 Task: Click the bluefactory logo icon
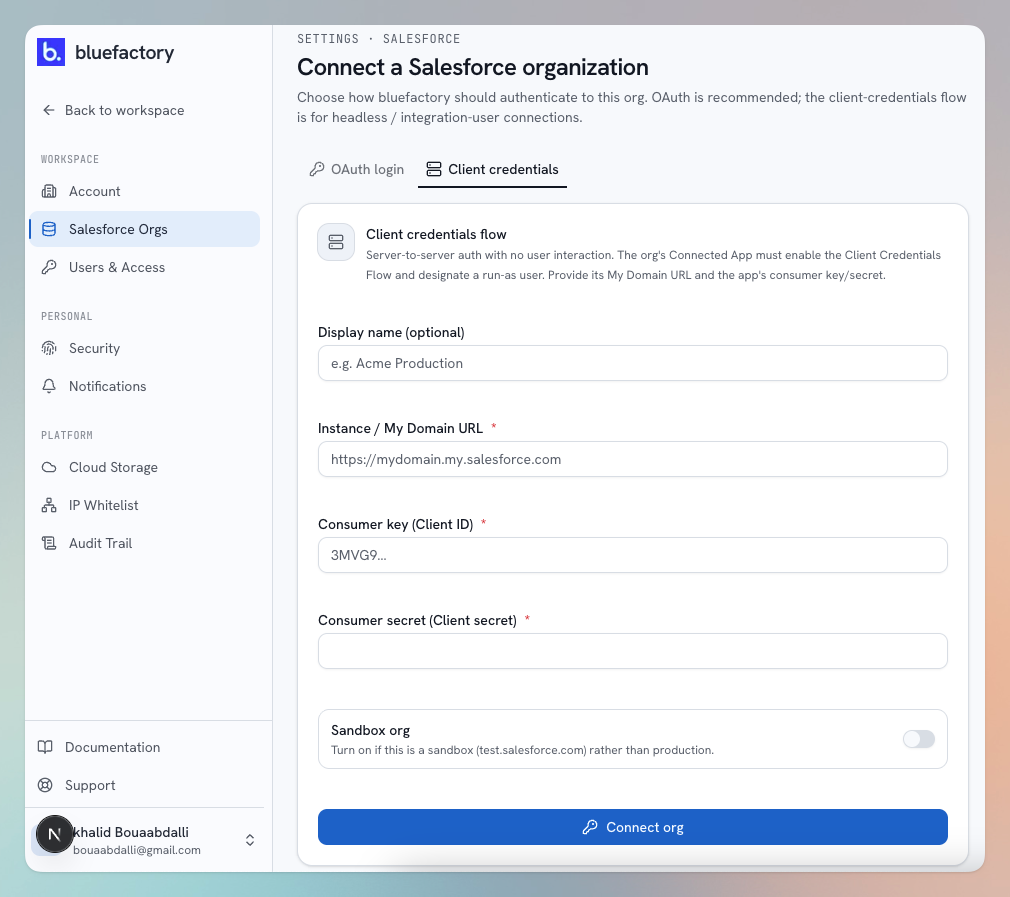pyautogui.click(x=51, y=52)
